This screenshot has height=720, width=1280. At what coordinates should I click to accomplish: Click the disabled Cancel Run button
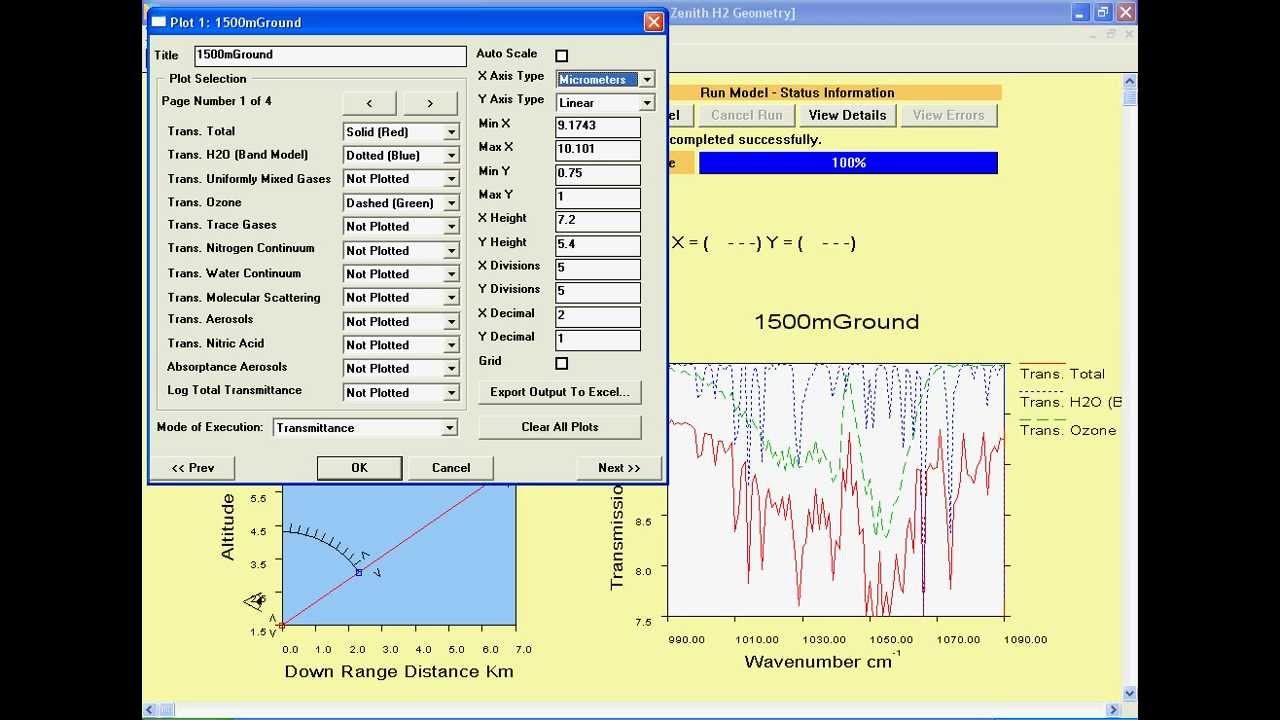pyautogui.click(x=746, y=115)
